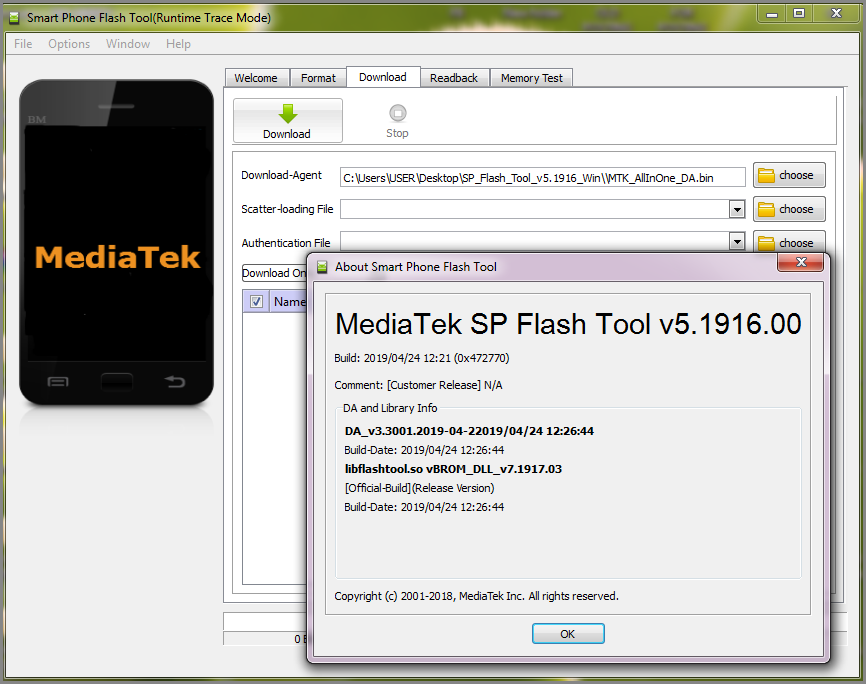This screenshot has width=866, height=684.
Task: Switch to the Format tab
Action: coord(318,78)
